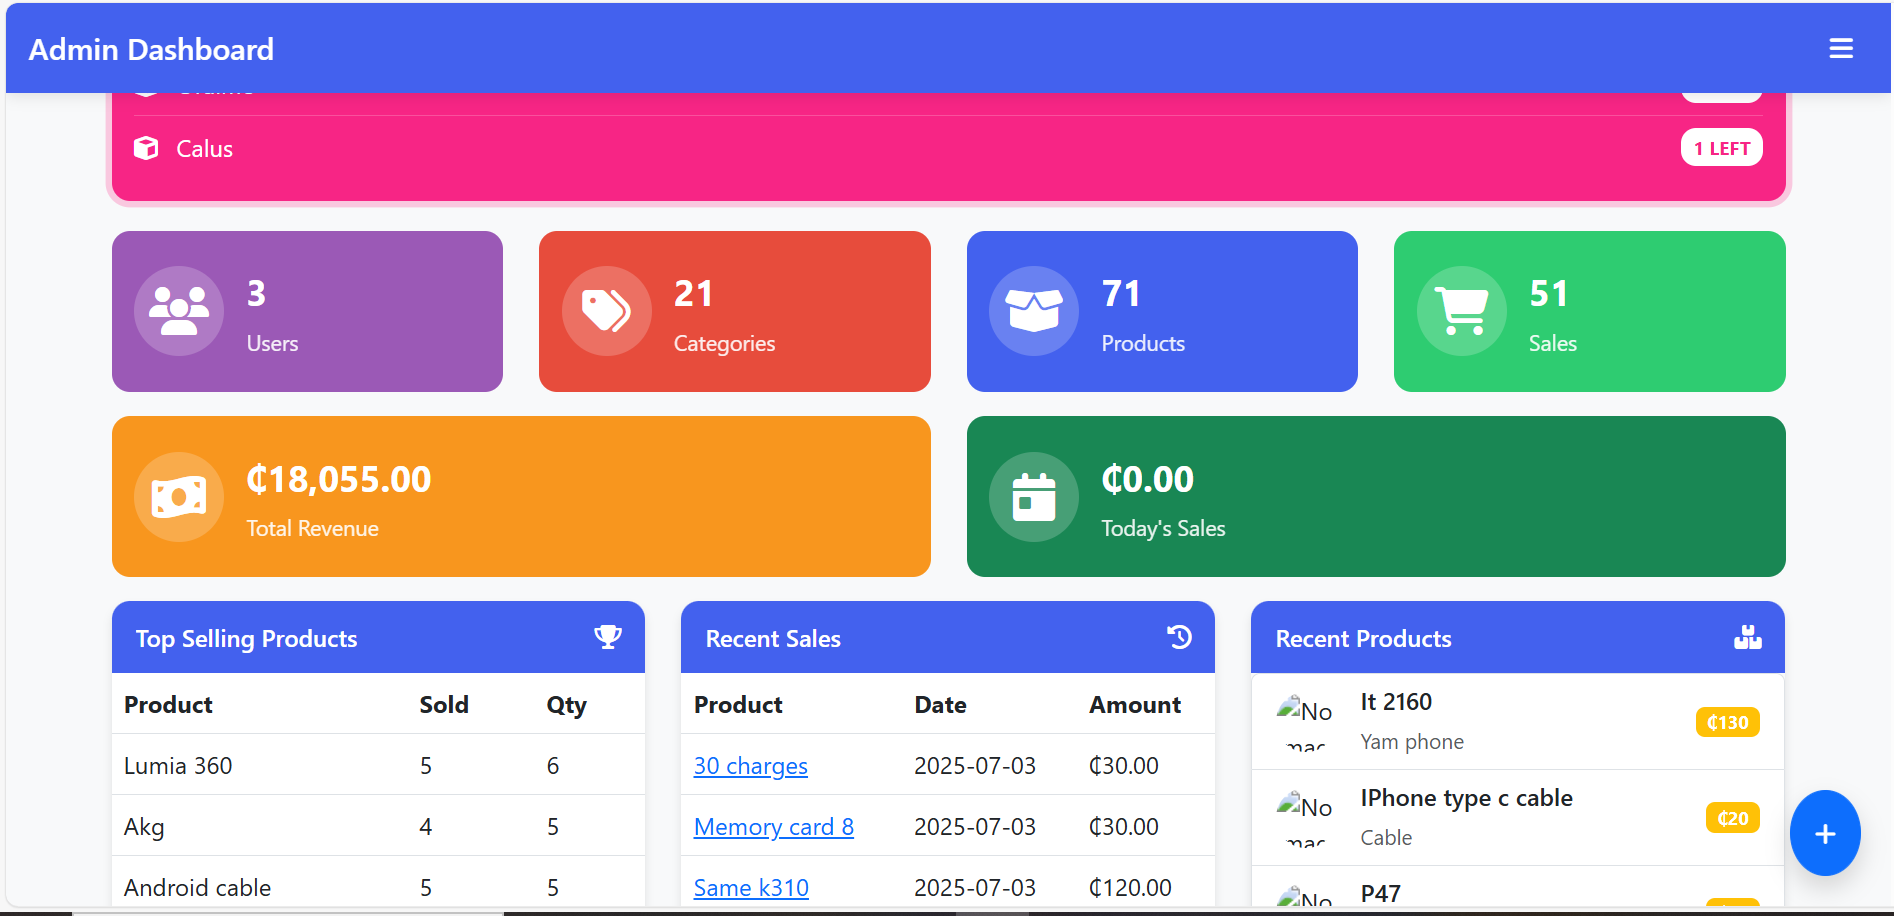Click the Admin Dashboard title
Image resolution: width=1894 pixels, height=916 pixels.
151,49
